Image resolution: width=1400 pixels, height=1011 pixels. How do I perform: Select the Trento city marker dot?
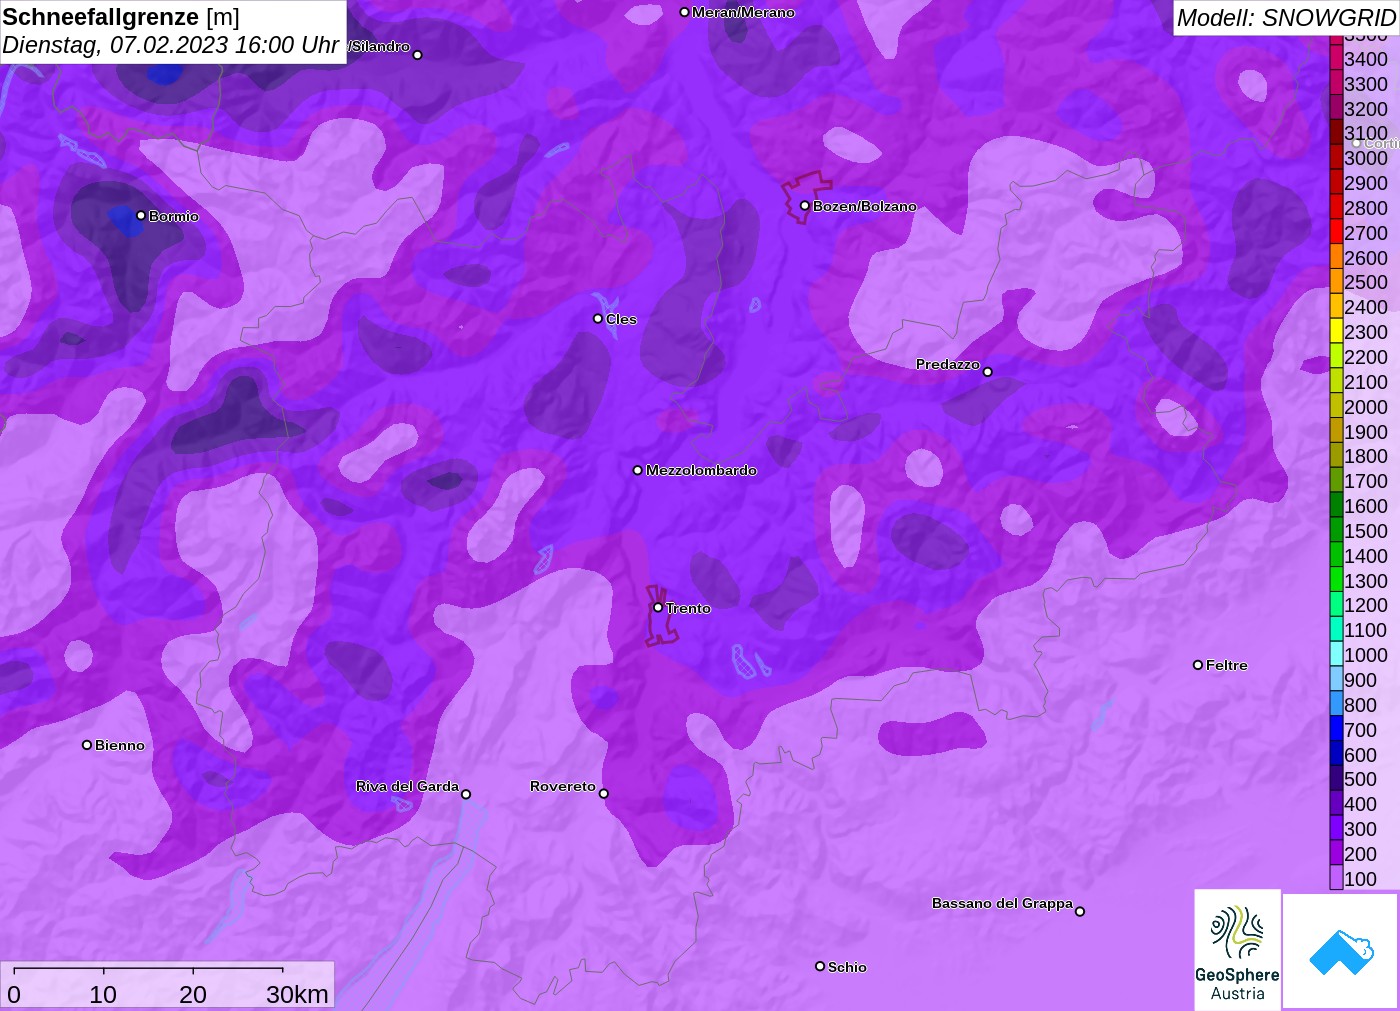click(x=658, y=608)
